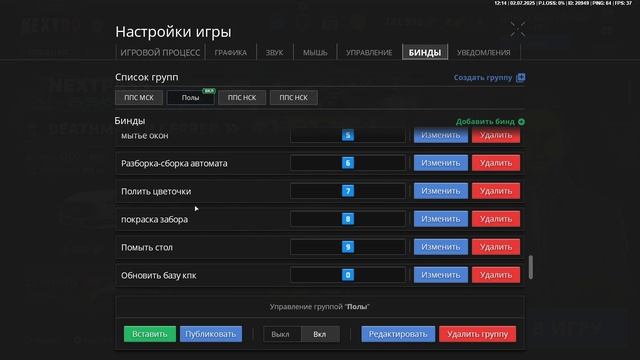Click the Добавить бинд link
This screenshot has height=360, width=640.
click(485, 122)
